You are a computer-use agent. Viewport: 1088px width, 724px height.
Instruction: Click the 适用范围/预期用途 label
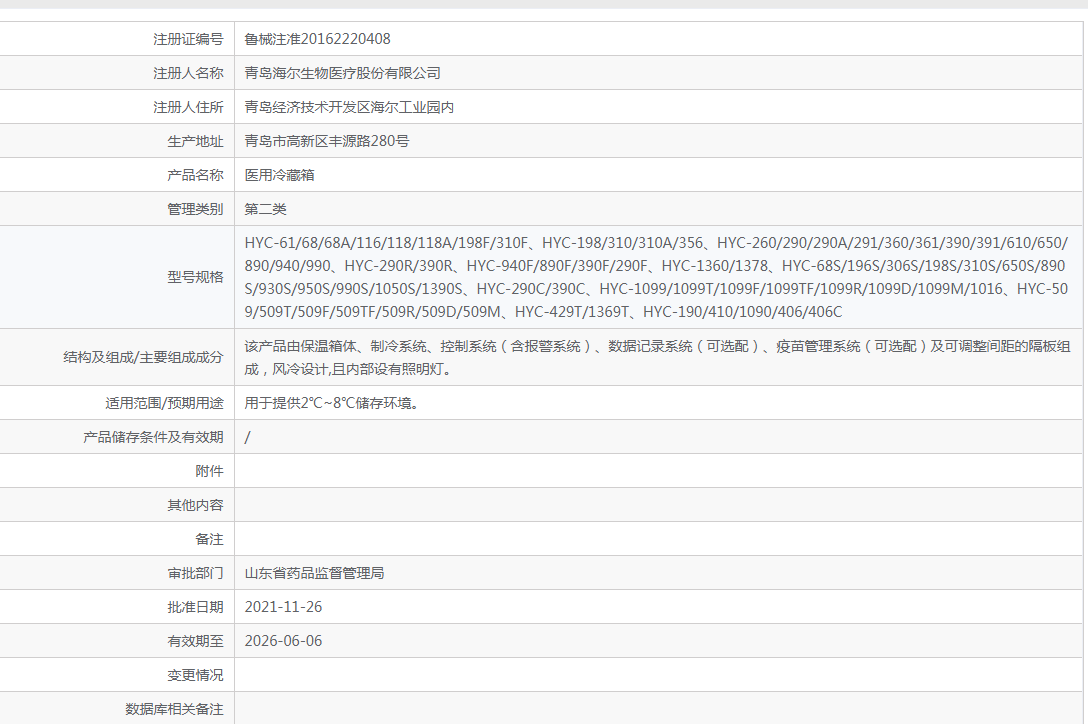(164, 403)
